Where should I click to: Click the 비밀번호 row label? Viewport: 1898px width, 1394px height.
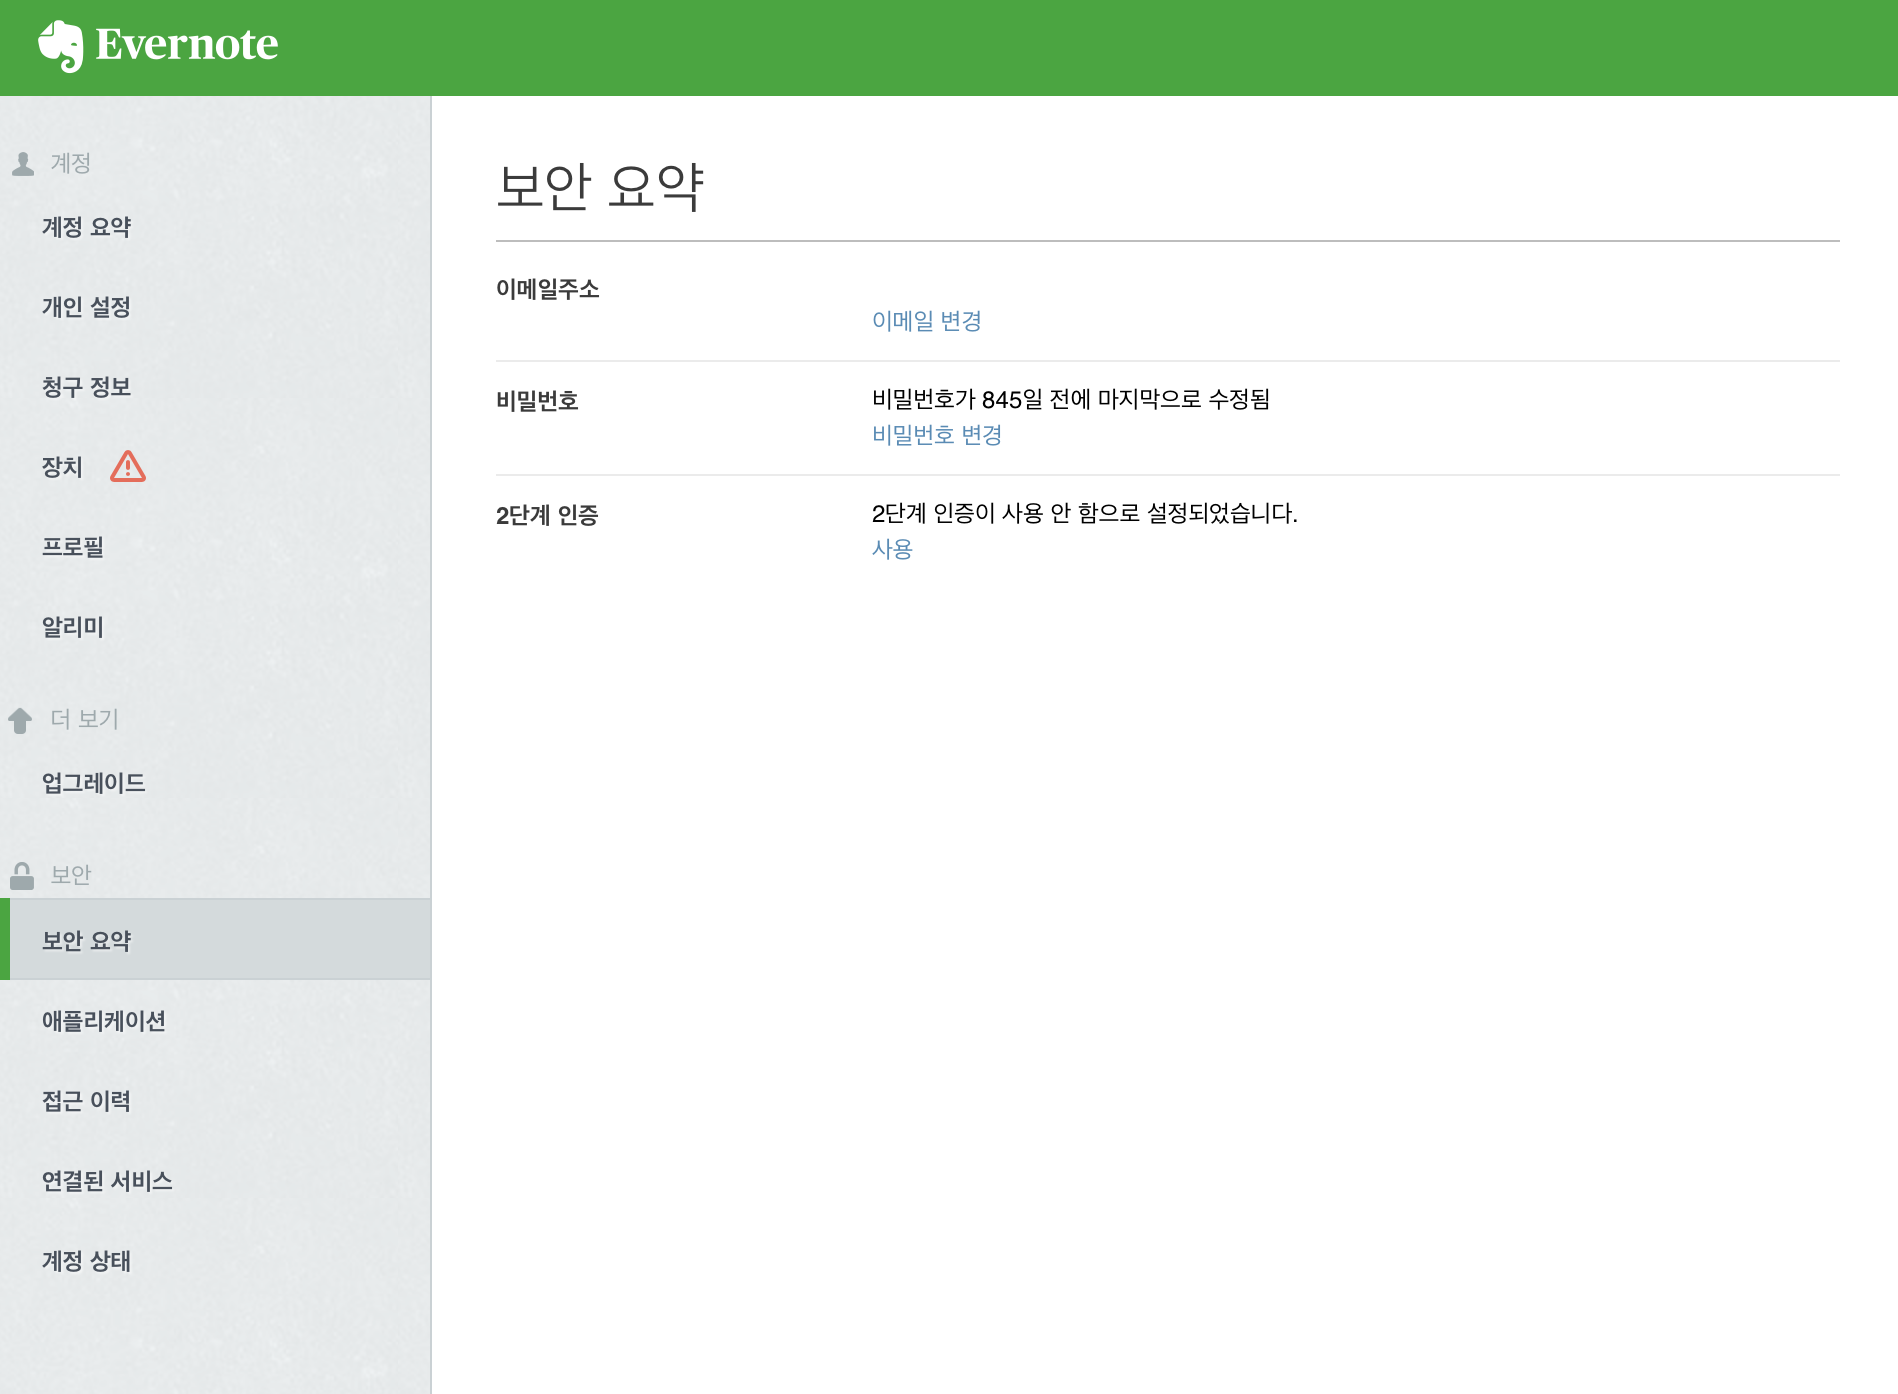tap(537, 401)
